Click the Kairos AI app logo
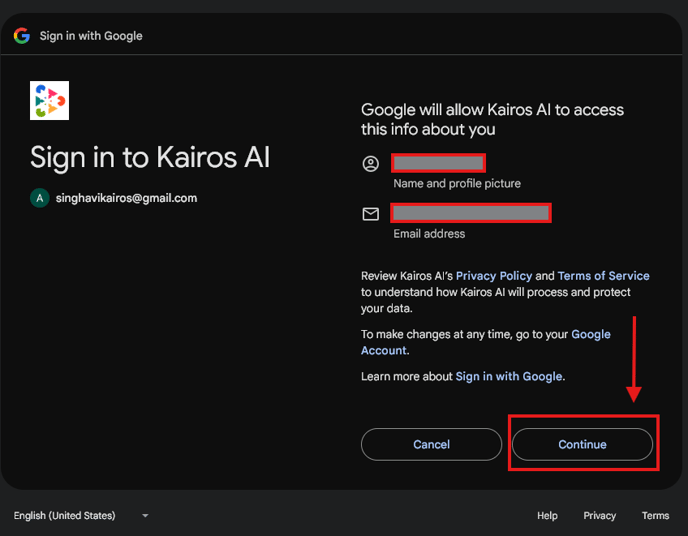The width and height of the screenshot is (688, 536). click(49, 101)
